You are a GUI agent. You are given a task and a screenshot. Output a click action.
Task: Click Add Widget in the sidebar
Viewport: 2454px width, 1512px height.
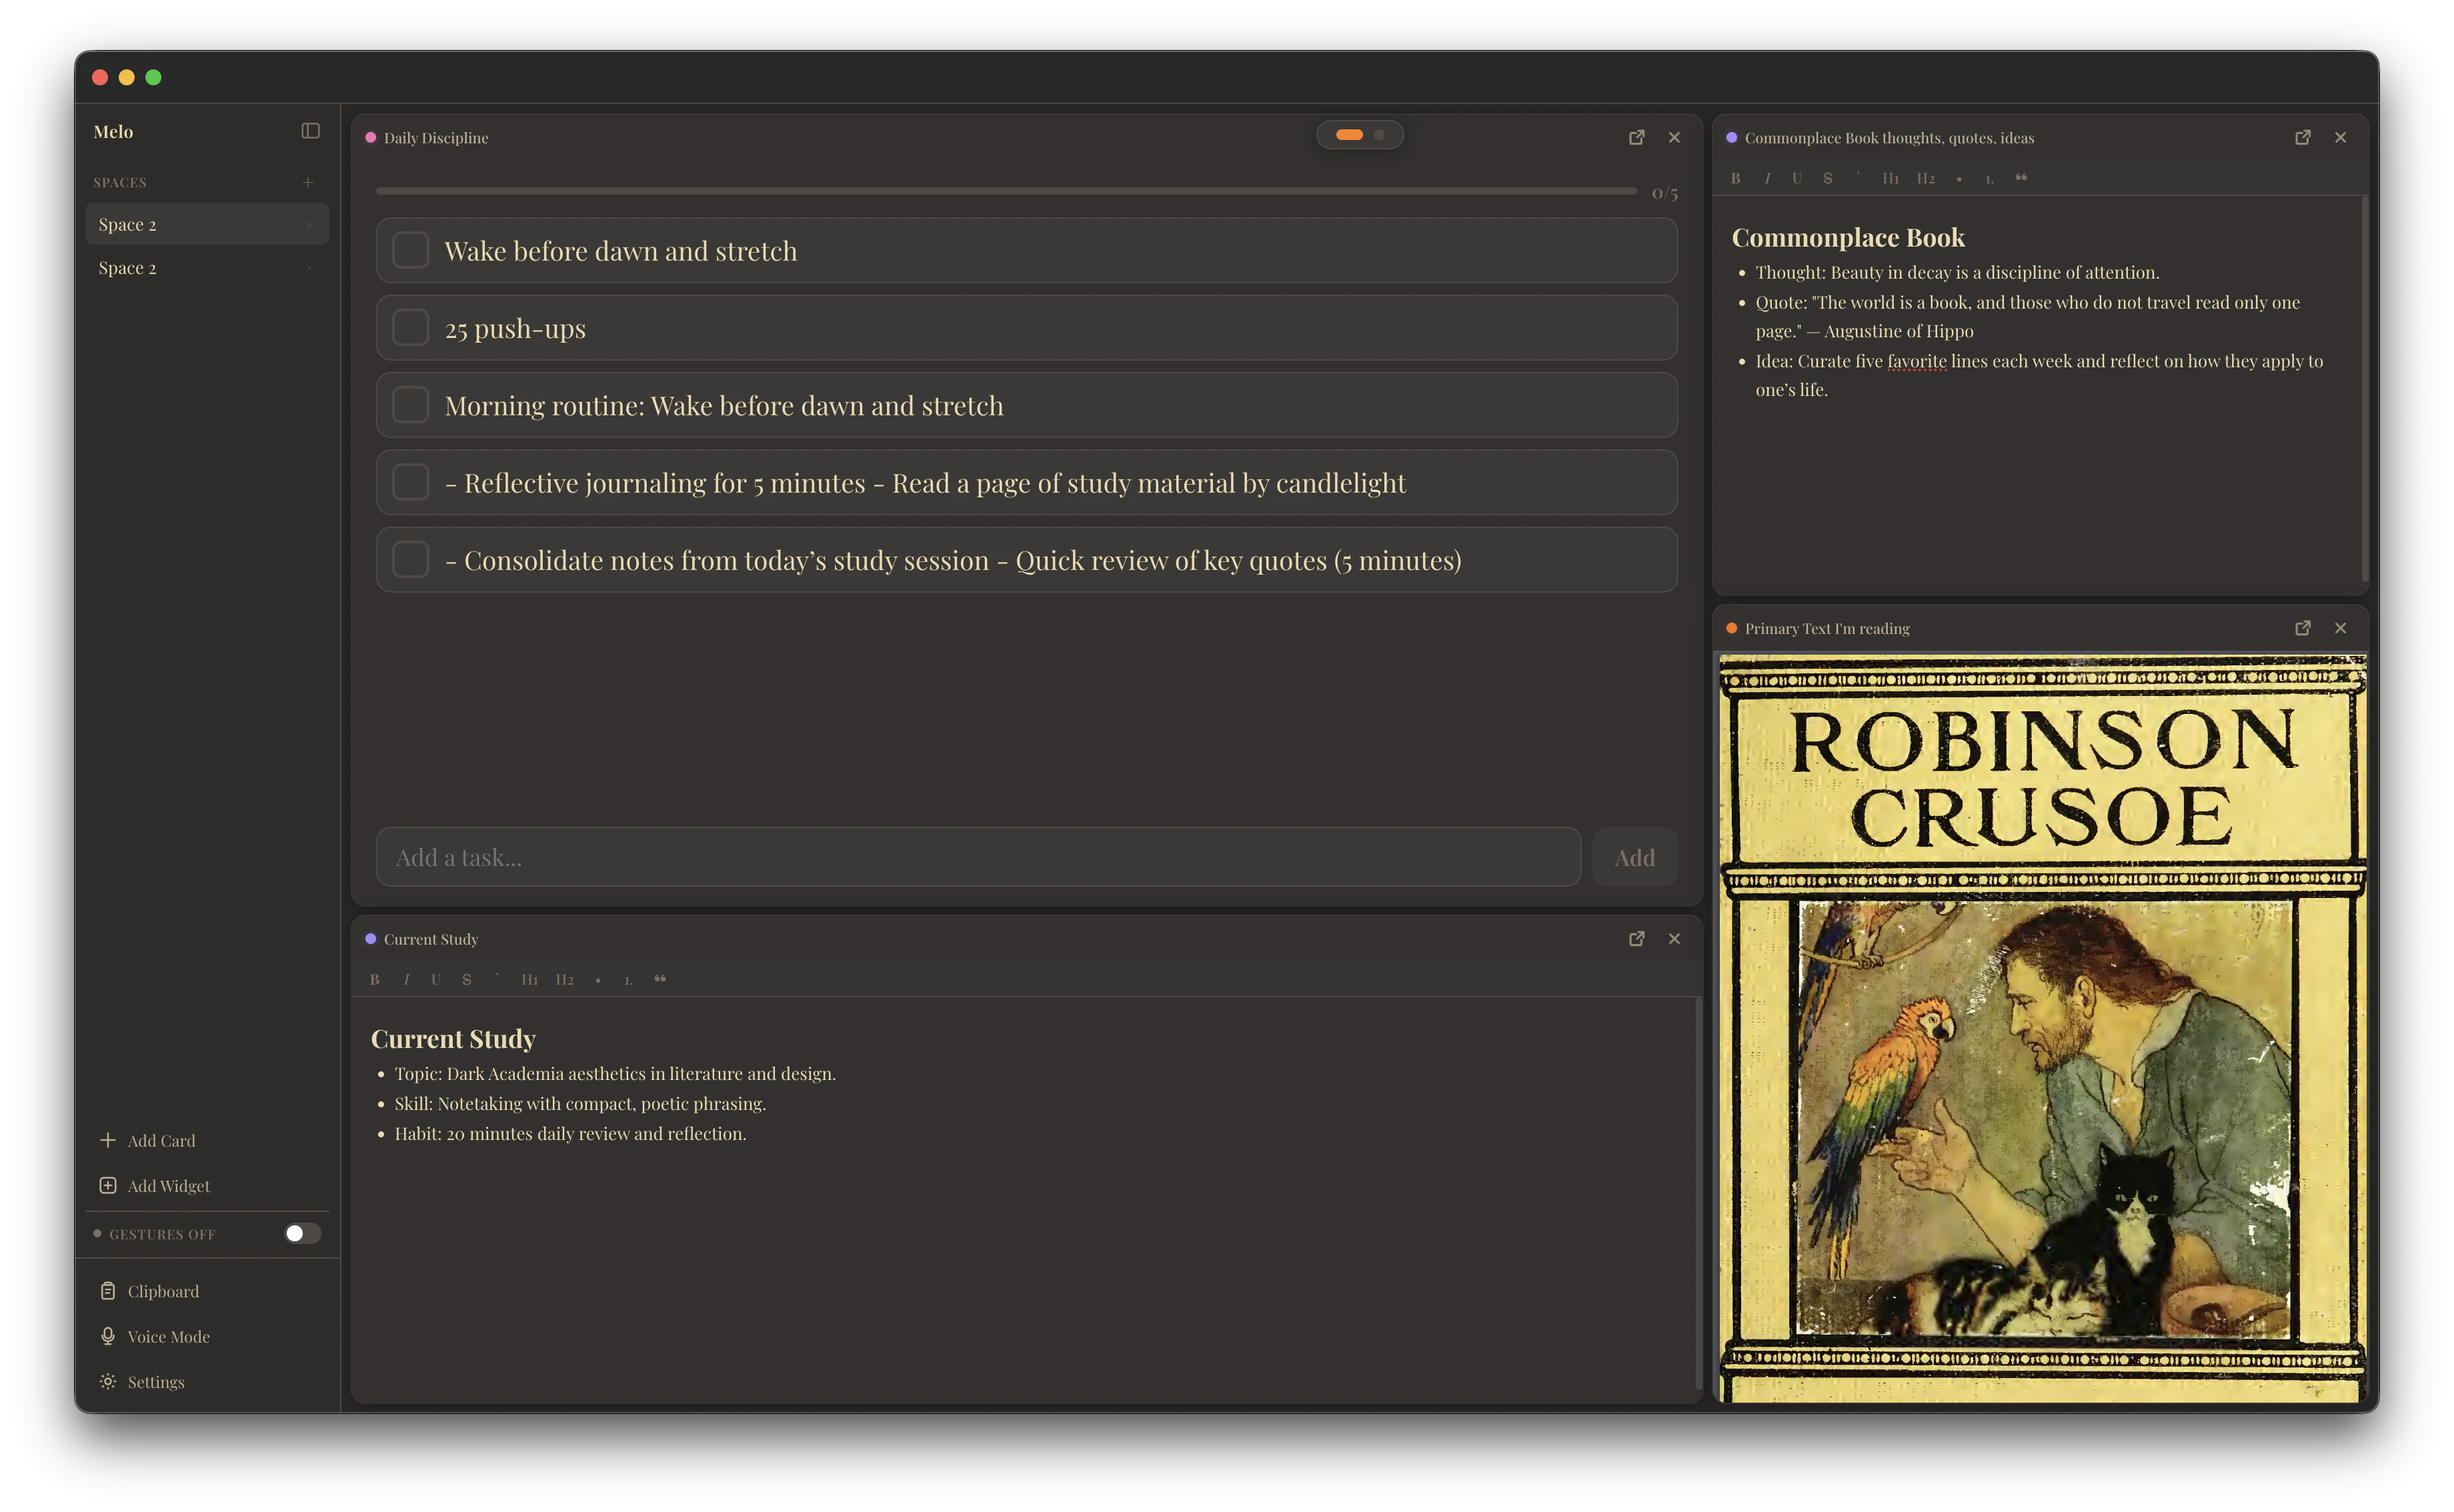[167, 1185]
